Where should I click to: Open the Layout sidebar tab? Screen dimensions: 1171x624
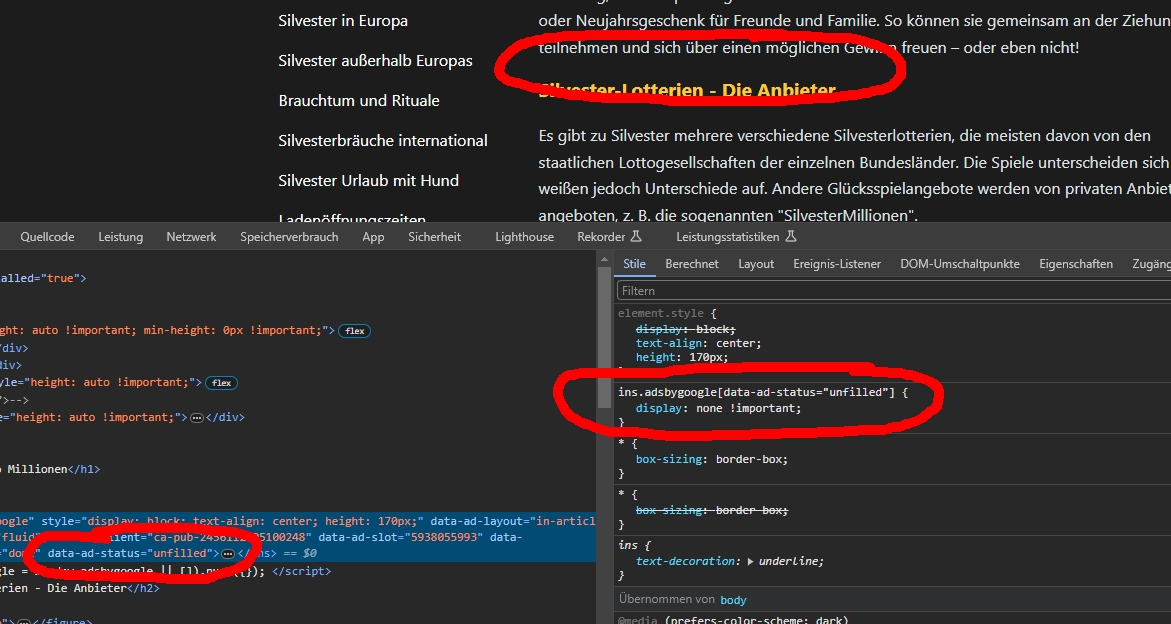click(756, 263)
